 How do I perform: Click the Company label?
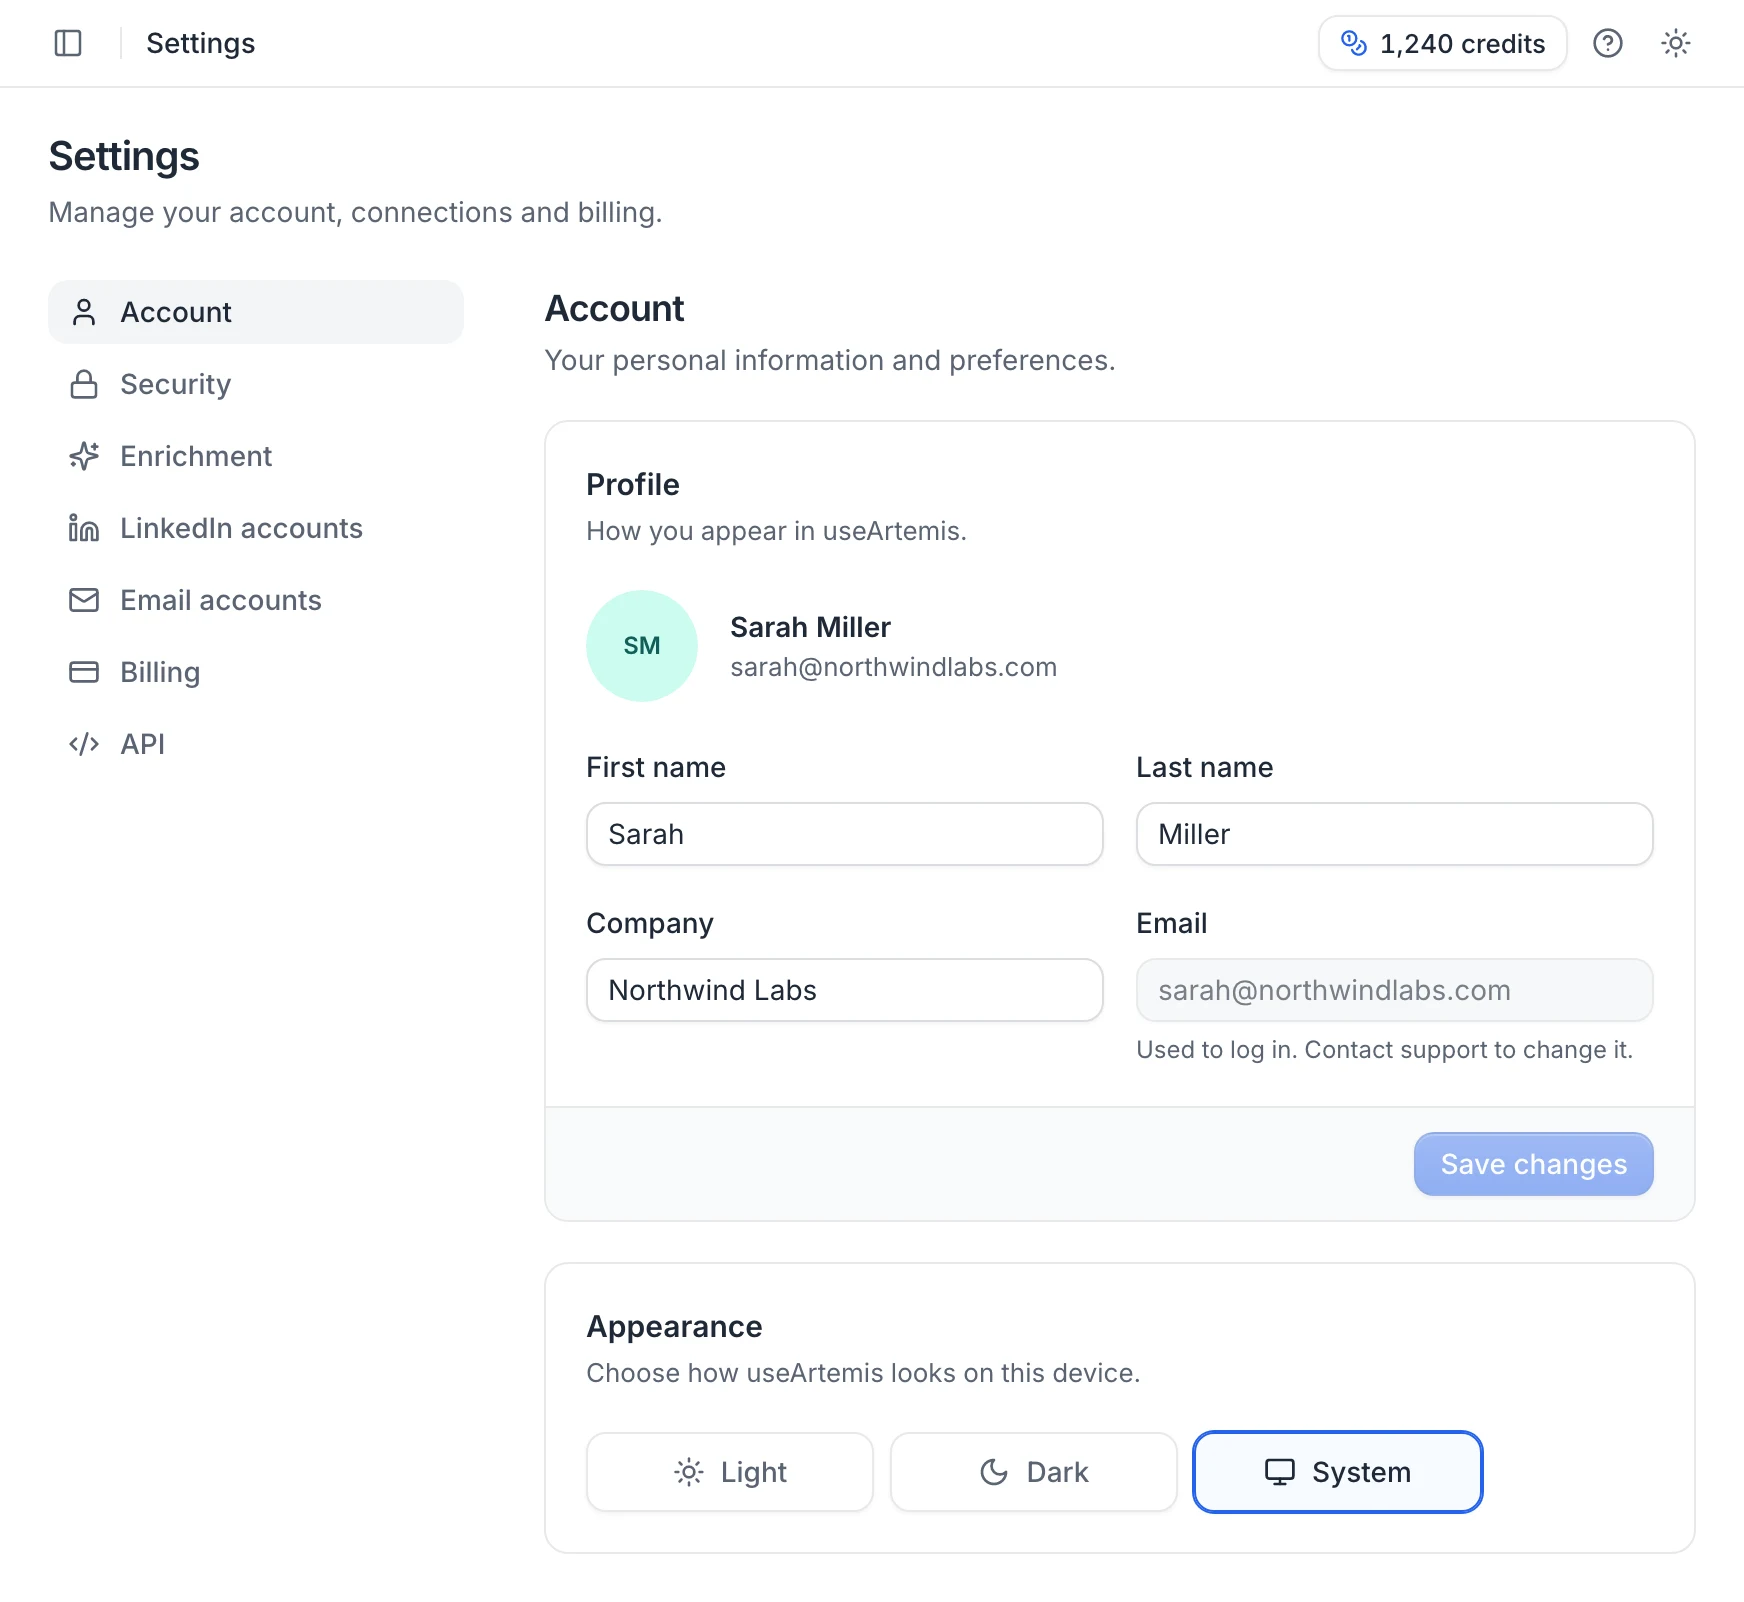[650, 923]
